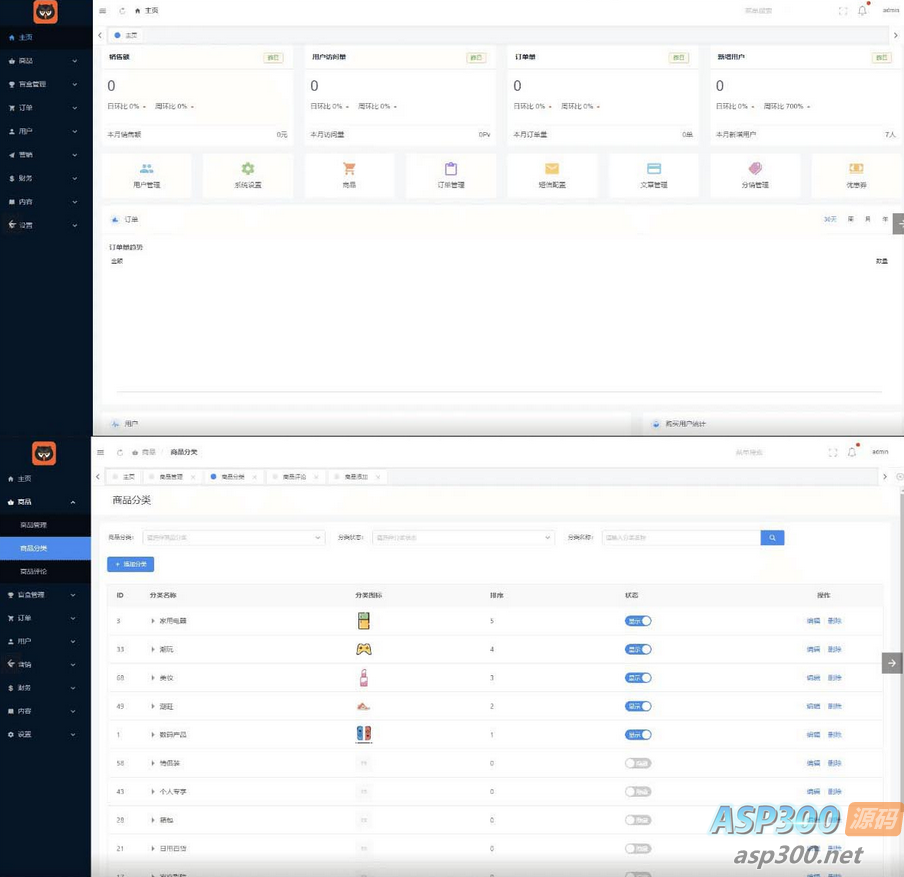Open the 短信配置 envelope shortcut

552,174
